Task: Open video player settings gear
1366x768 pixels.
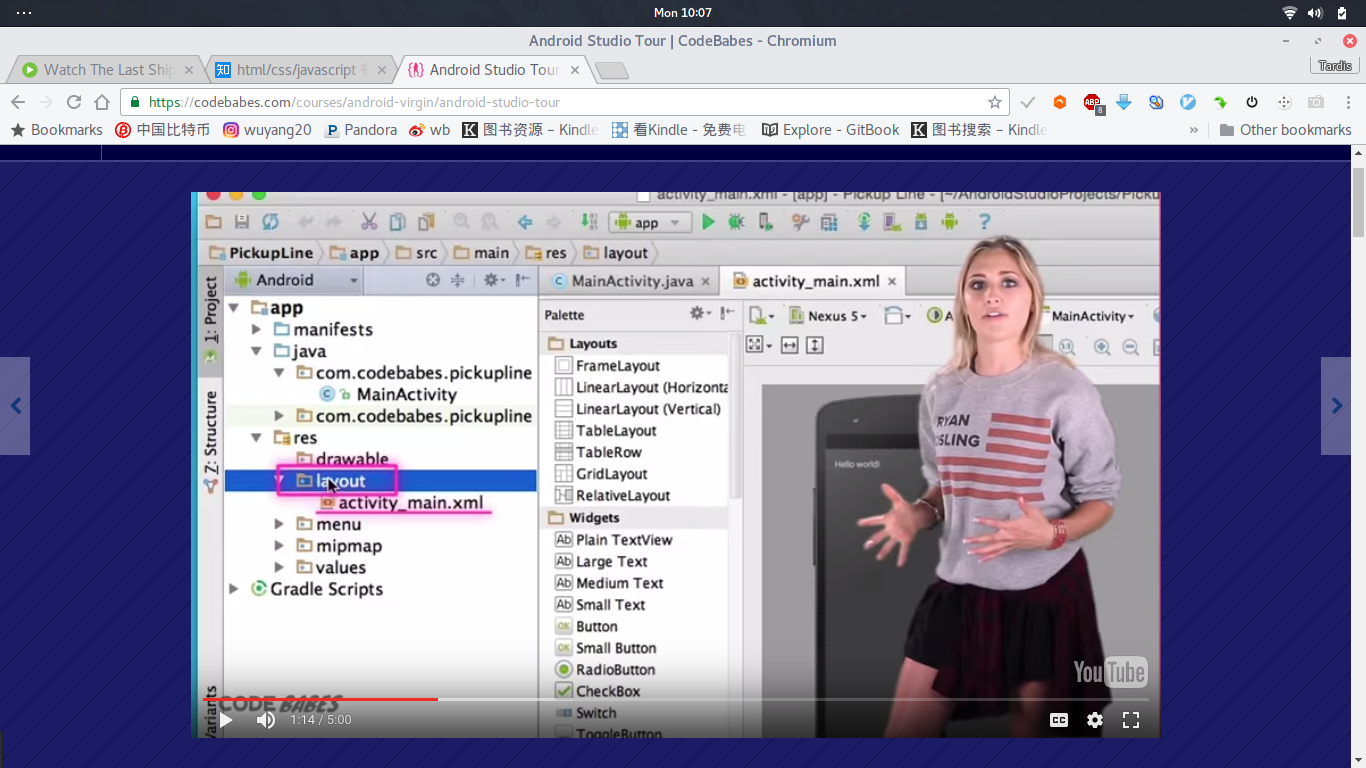Action: 1095,720
